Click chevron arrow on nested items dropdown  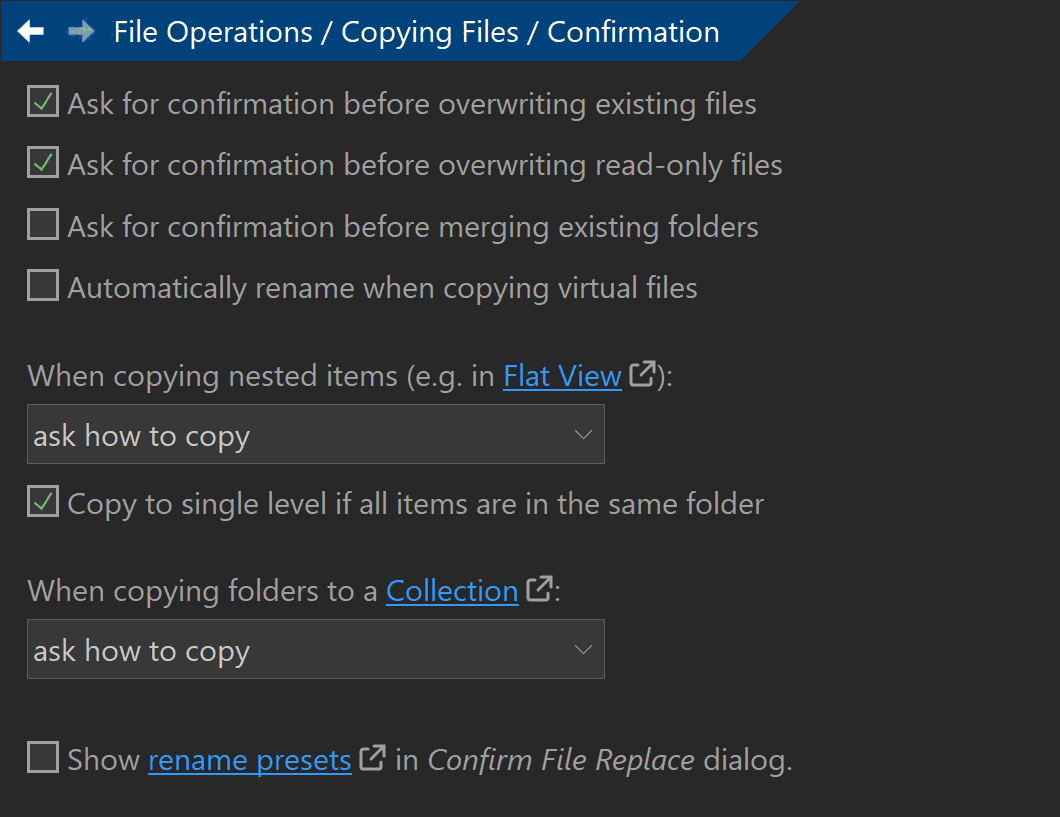click(583, 435)
